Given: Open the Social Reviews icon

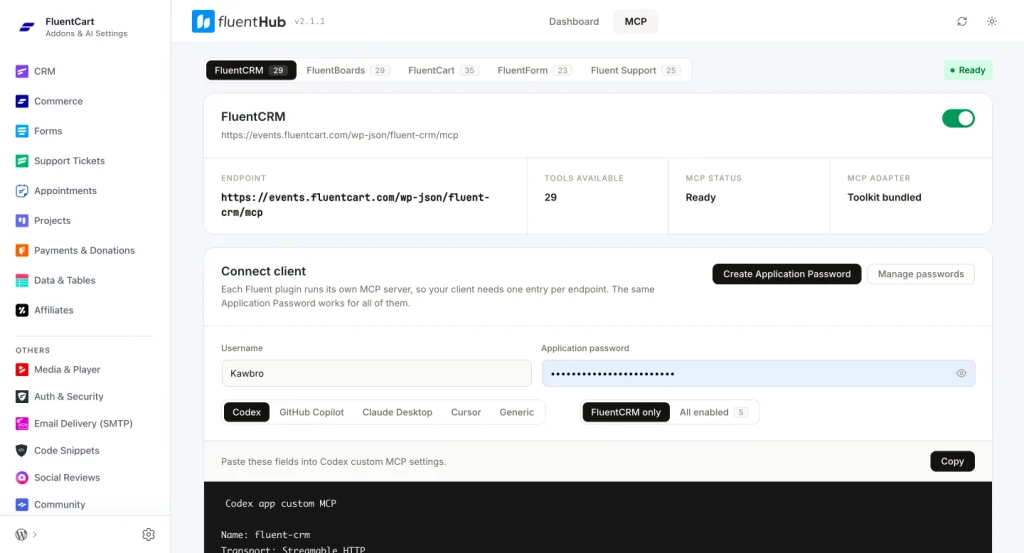Looking at the screenshot, I should [22, 478].
